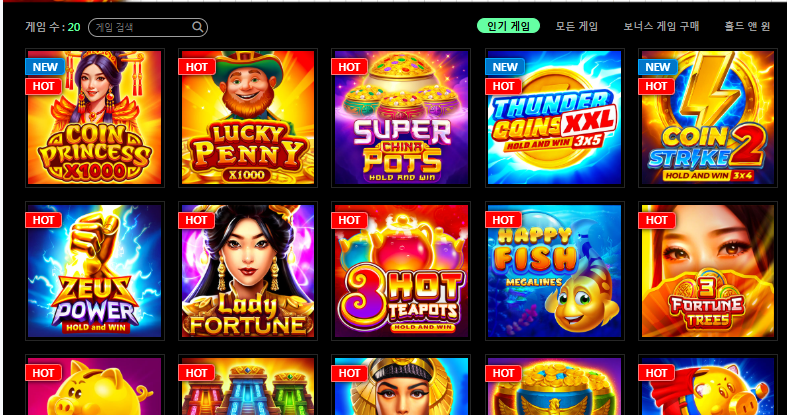Open Happy Fish Megalines game
The image size is (787, 415).
[x=555, y=271]
